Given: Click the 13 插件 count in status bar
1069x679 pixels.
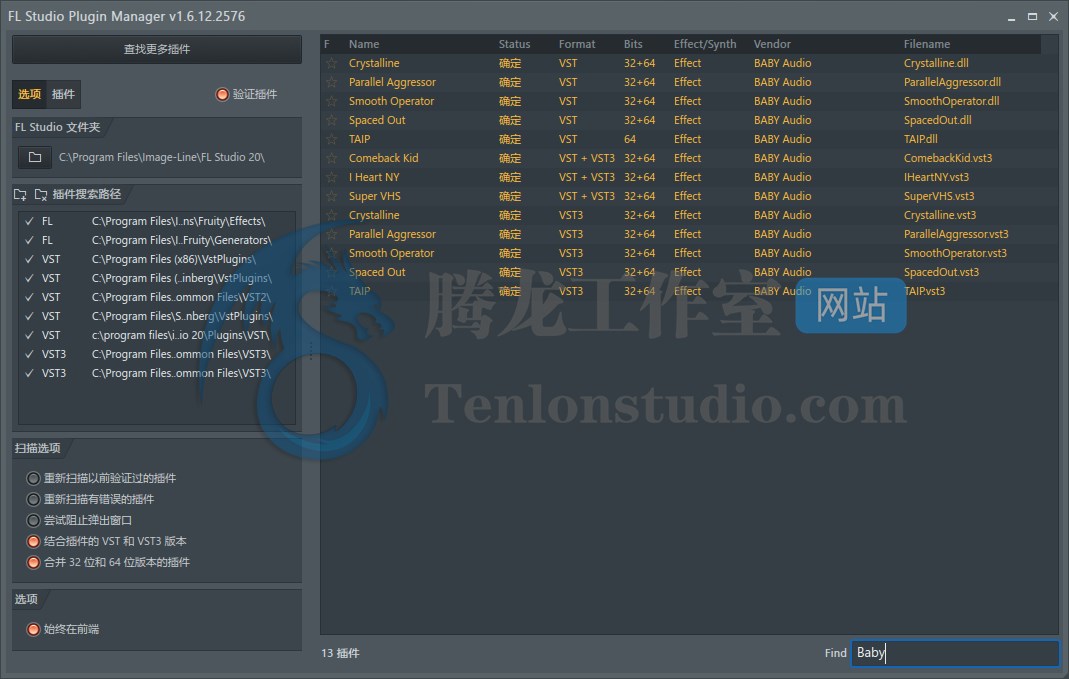Looking at the screenshot, I should point(340,654).
